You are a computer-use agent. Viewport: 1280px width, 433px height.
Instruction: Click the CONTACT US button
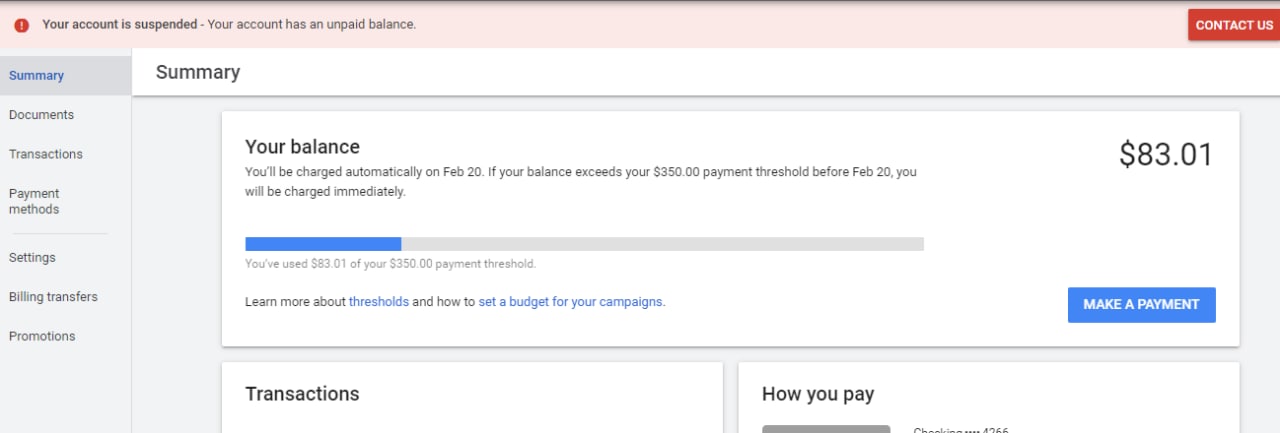tap(1234, 25)
